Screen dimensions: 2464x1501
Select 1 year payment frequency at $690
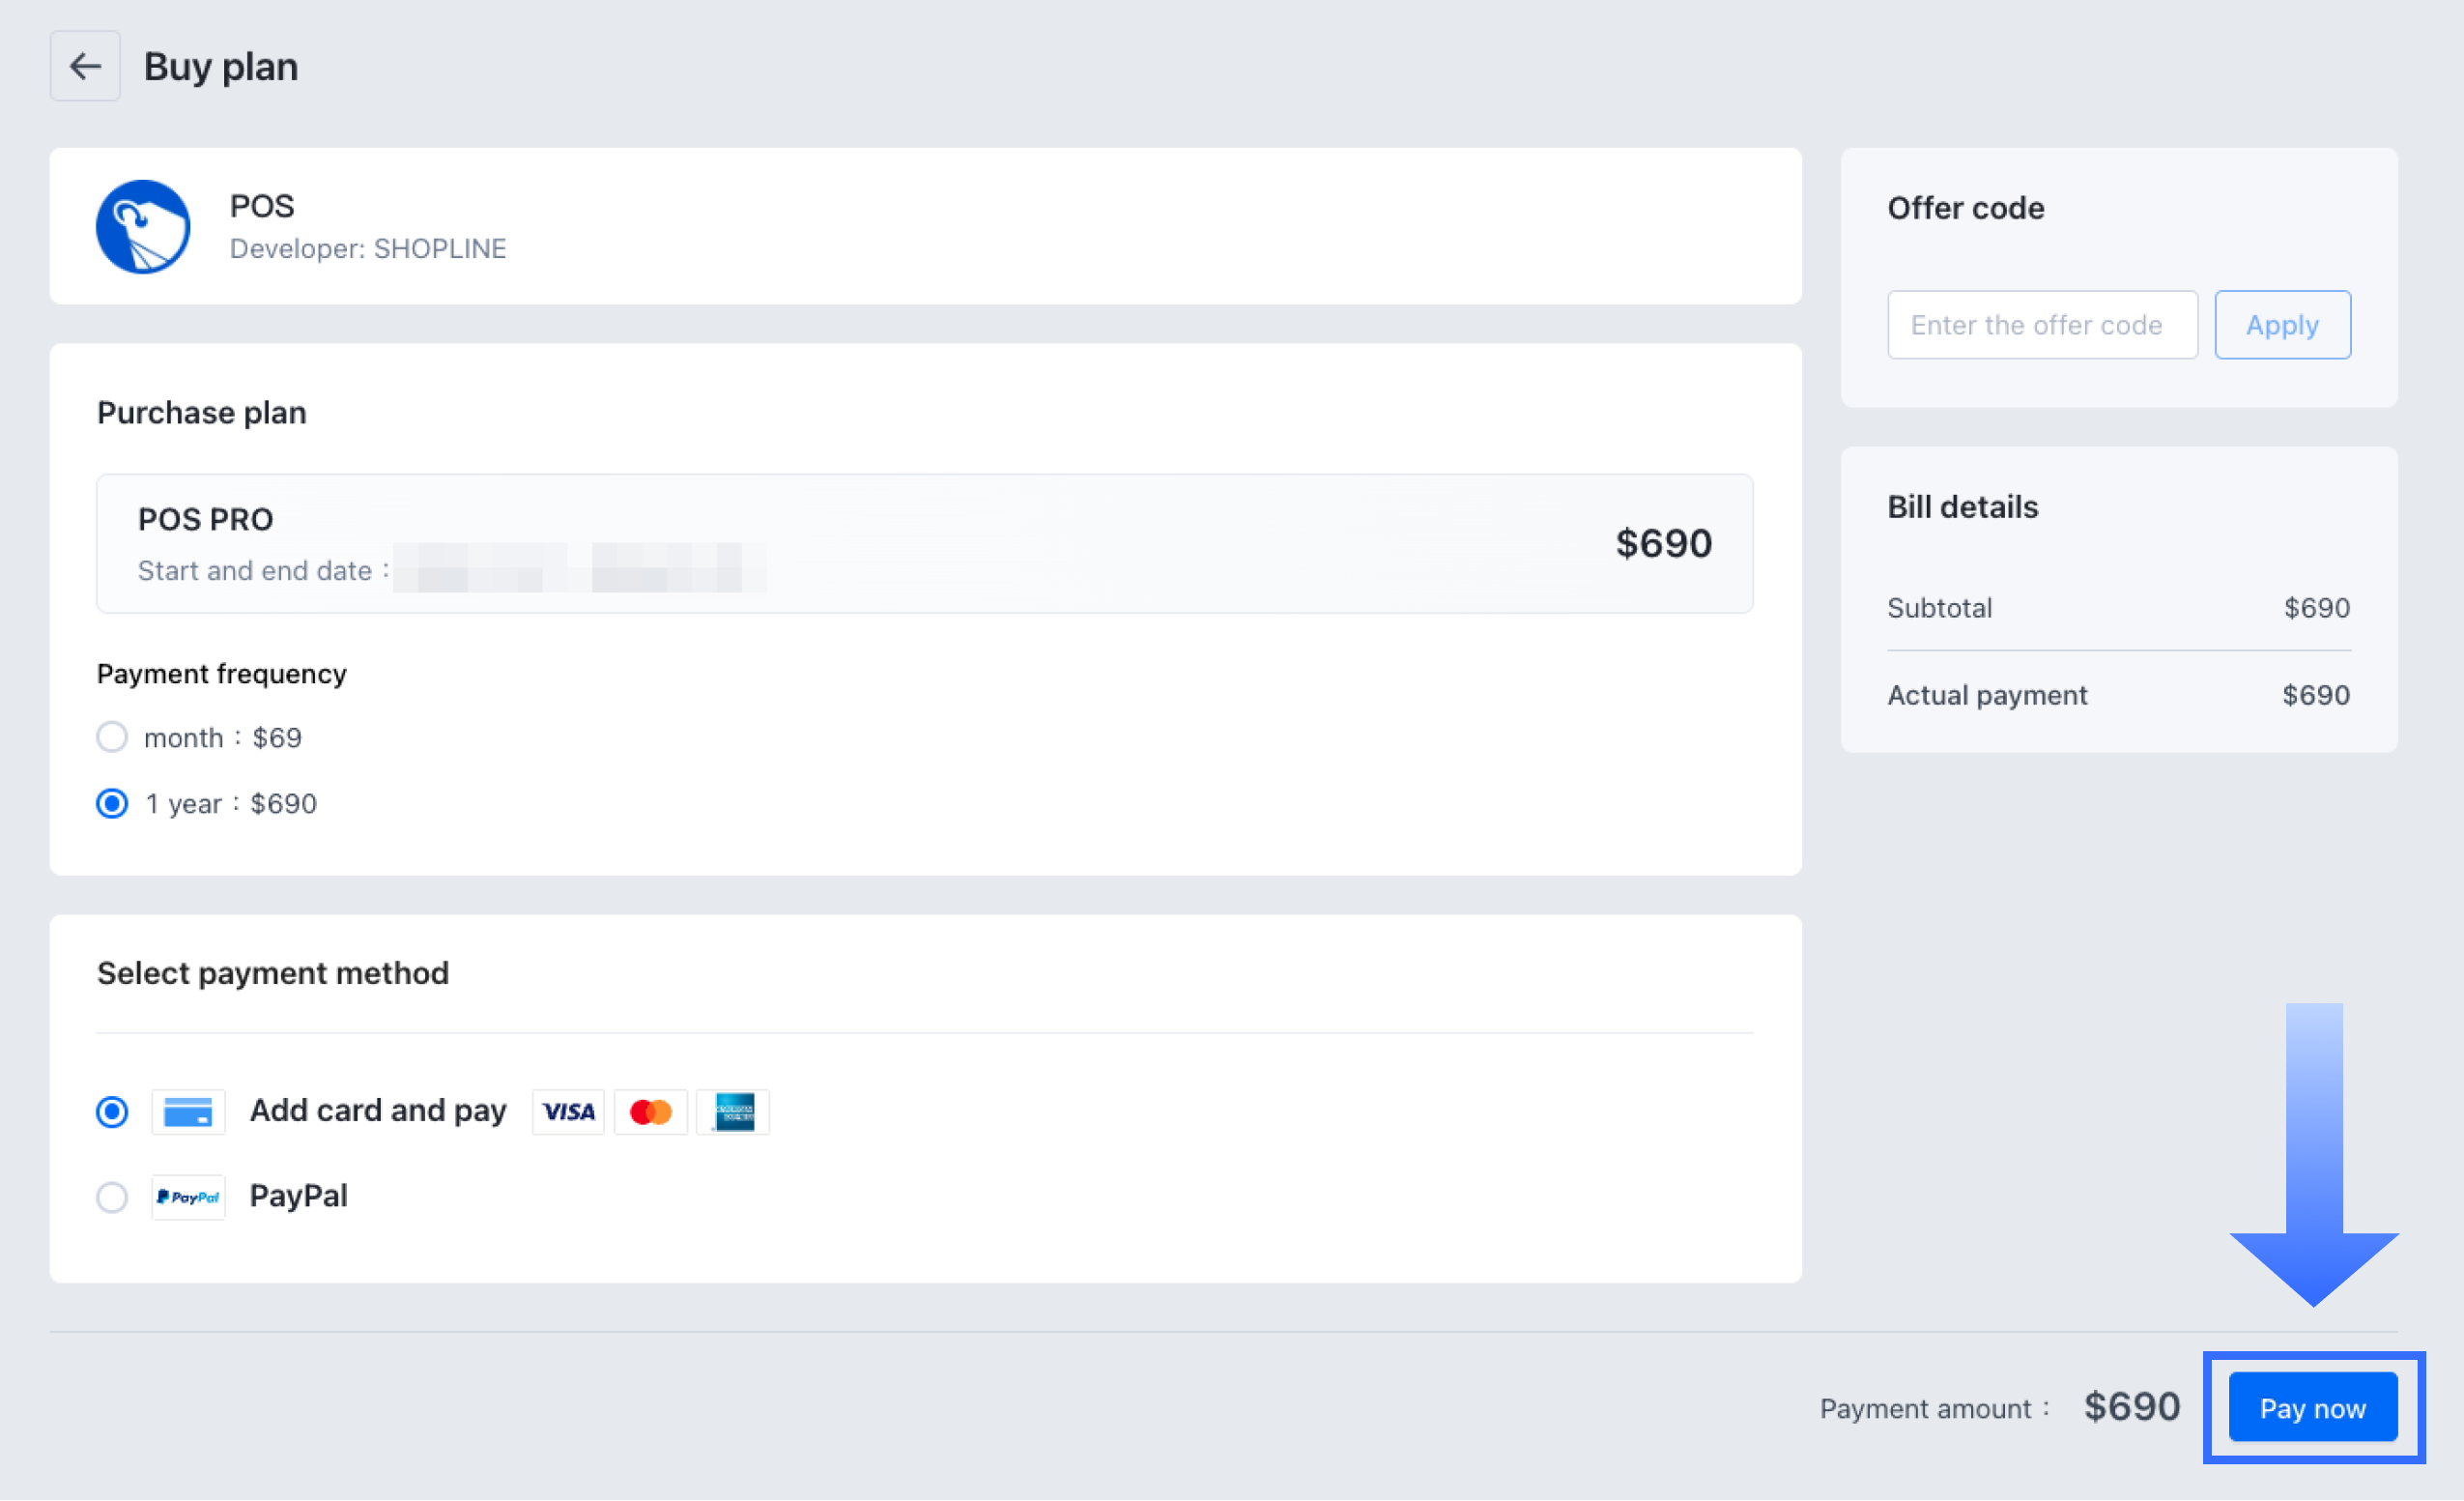pos(112,804)
